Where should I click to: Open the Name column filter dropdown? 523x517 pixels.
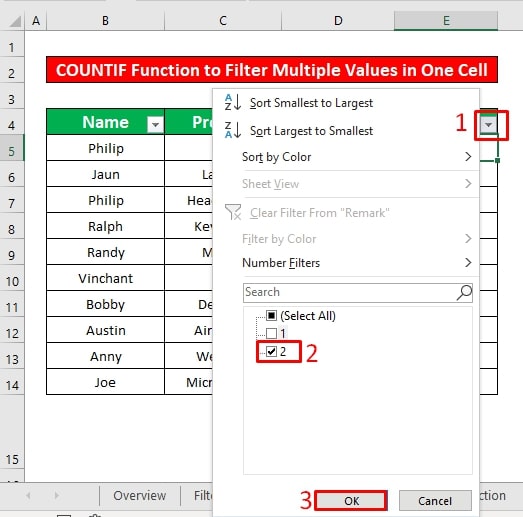coord(155,125)
